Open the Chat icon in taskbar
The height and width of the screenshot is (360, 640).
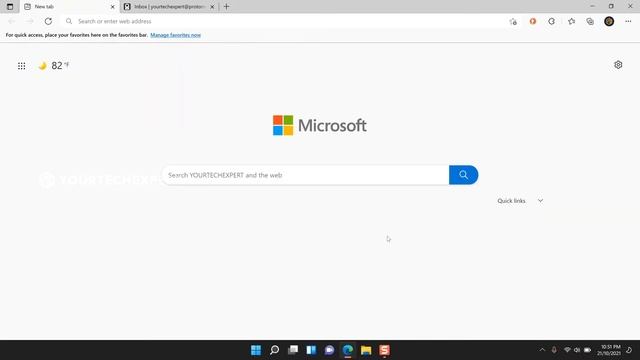329,350
